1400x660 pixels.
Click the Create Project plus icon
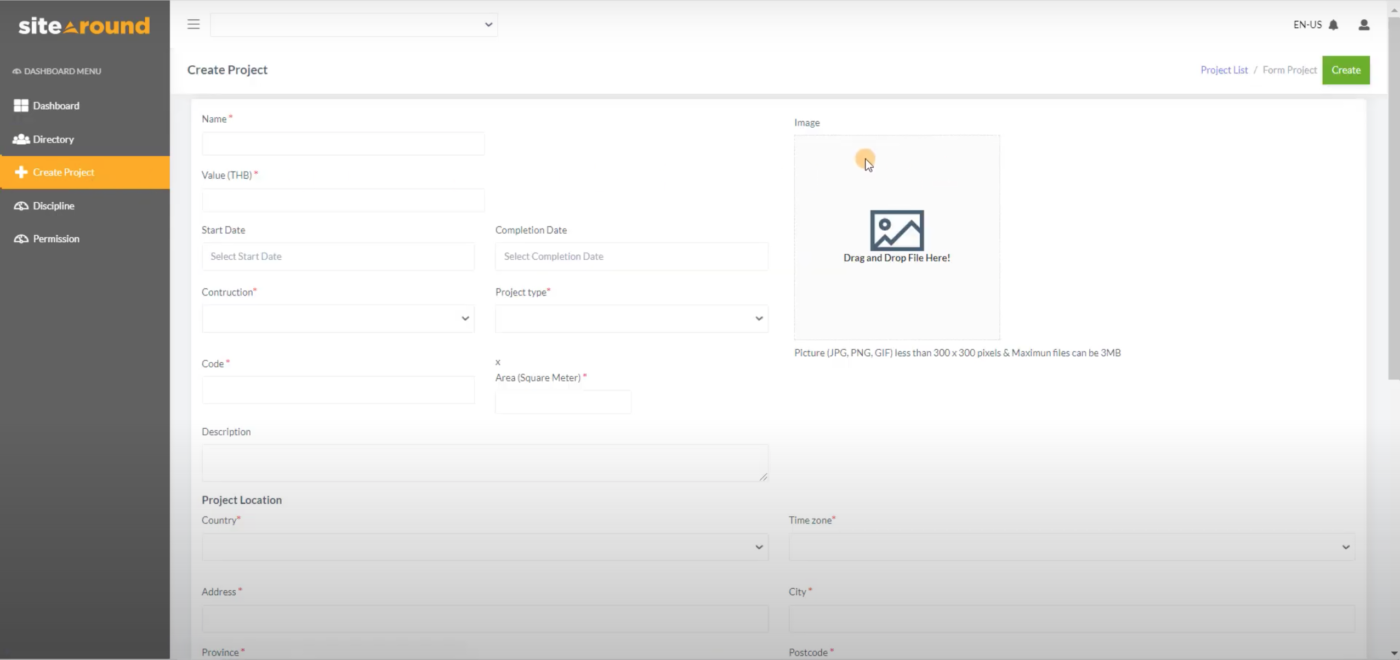20,172
